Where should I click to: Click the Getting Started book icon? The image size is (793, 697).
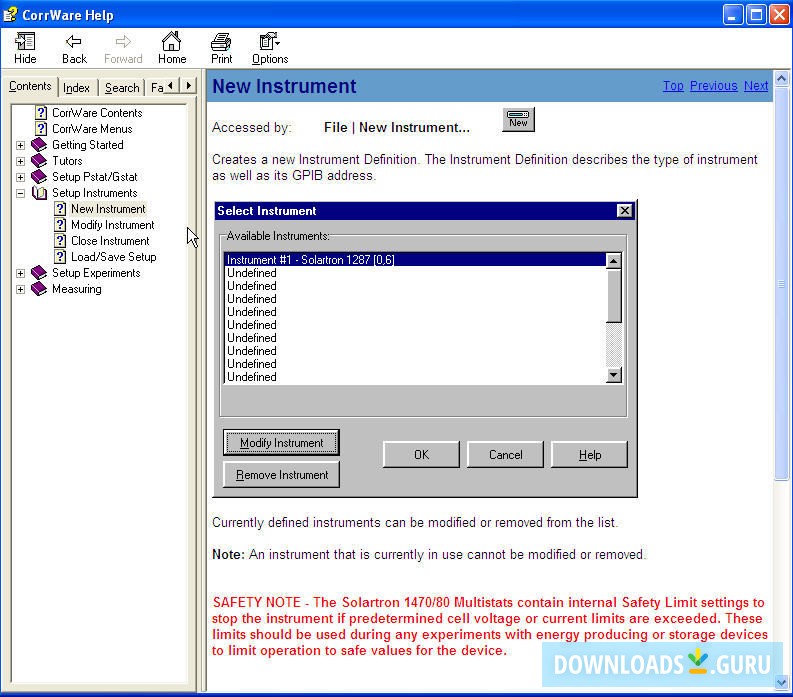[38, 145]
